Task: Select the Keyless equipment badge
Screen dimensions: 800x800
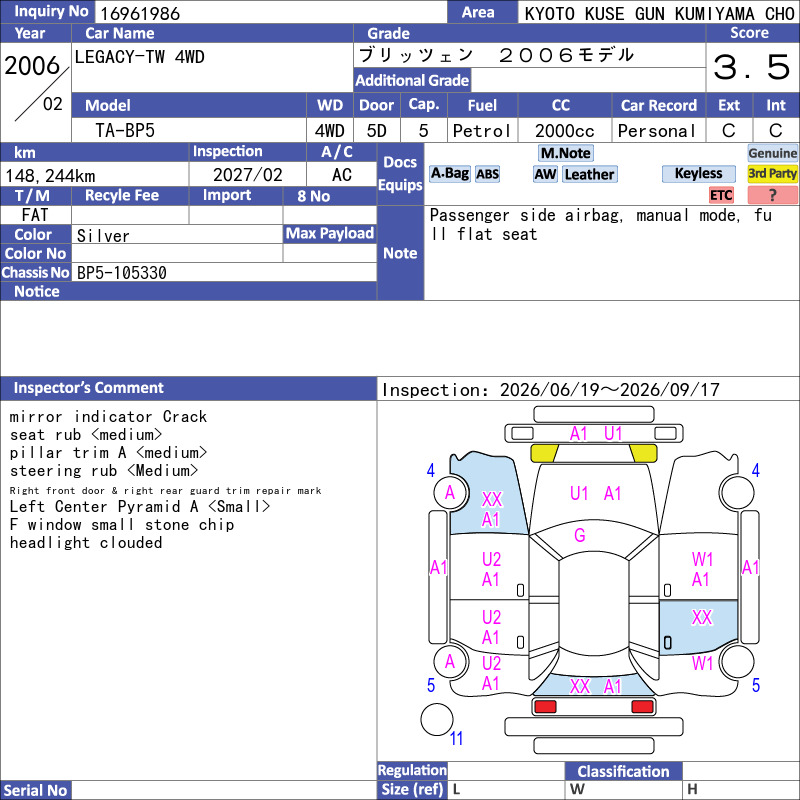Action: (698, 174)
